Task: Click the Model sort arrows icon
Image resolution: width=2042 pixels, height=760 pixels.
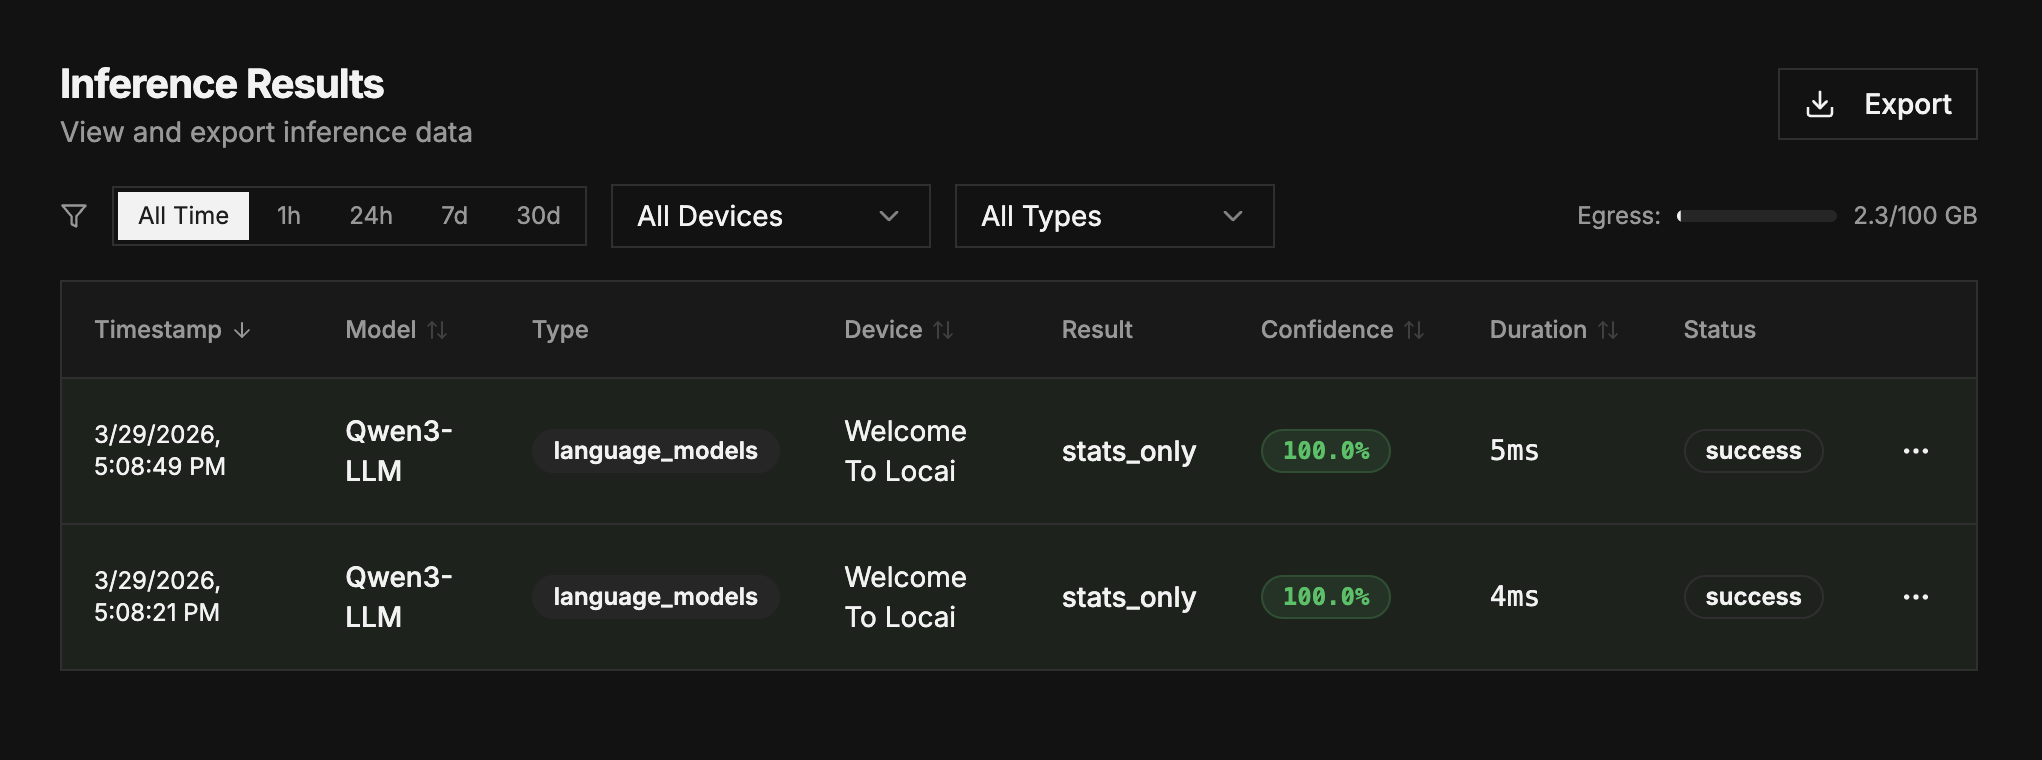Action: pyautogui.click(x=437, y=330)
